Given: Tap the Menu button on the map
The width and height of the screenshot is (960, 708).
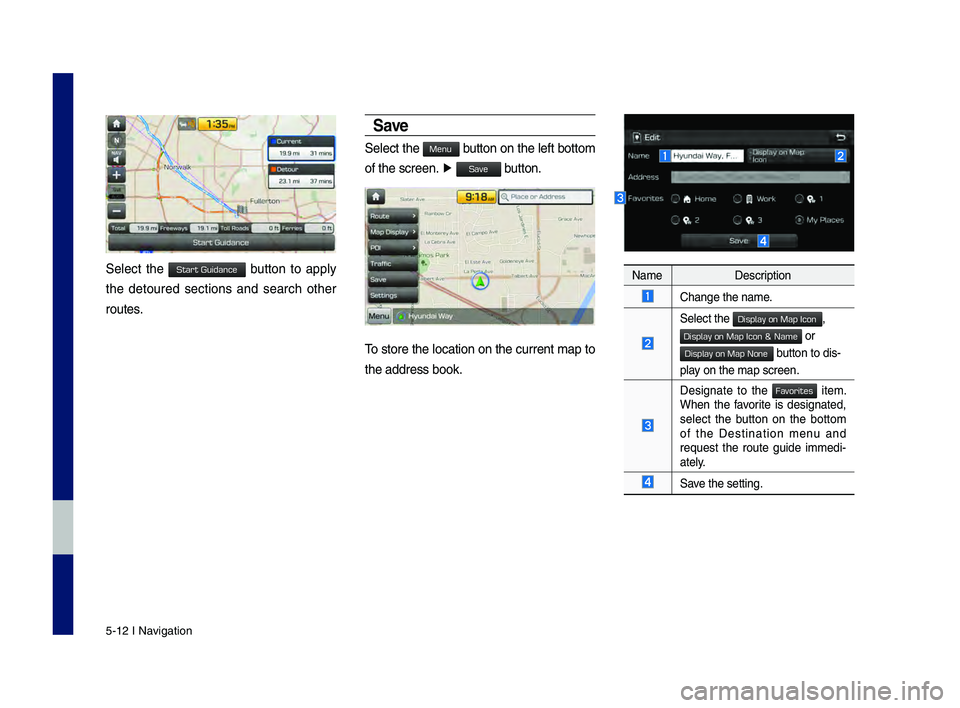Looking at the screenshot, I should (x=378, y=316).
